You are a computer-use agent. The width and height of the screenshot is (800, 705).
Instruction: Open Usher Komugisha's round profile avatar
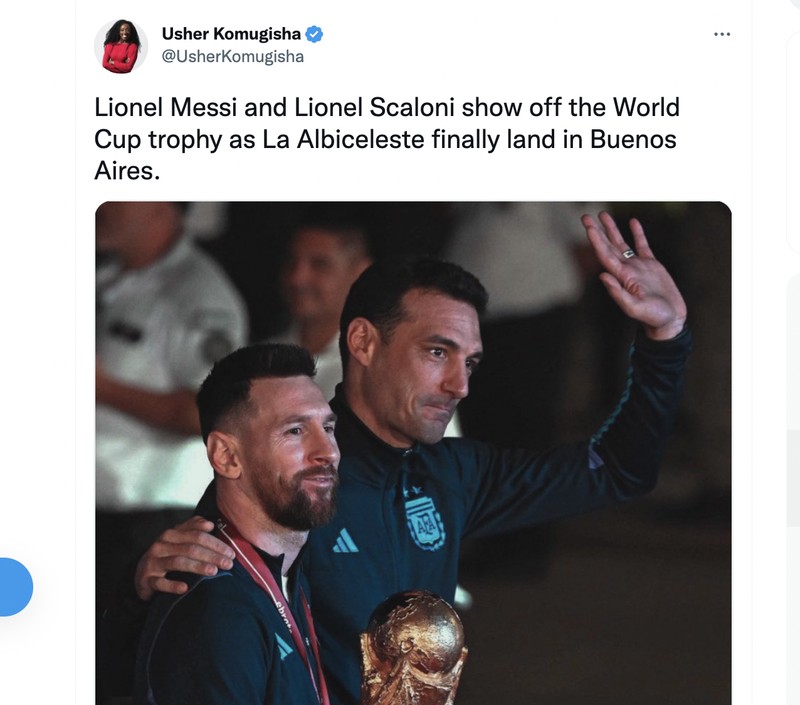click(121, 46)
